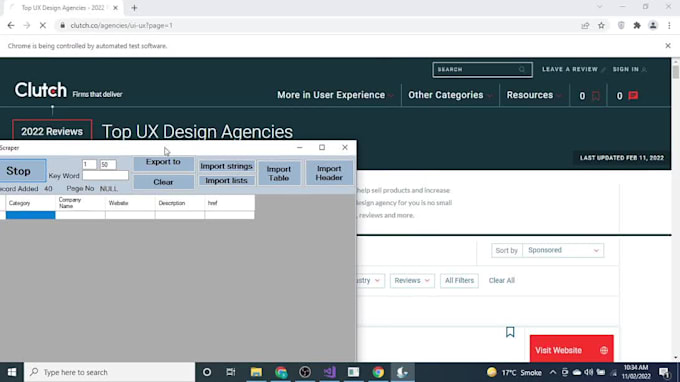Viewport: 680px width, 382px height.
Task: Select the end page field showing 50
Action: (x=108, y=165)
